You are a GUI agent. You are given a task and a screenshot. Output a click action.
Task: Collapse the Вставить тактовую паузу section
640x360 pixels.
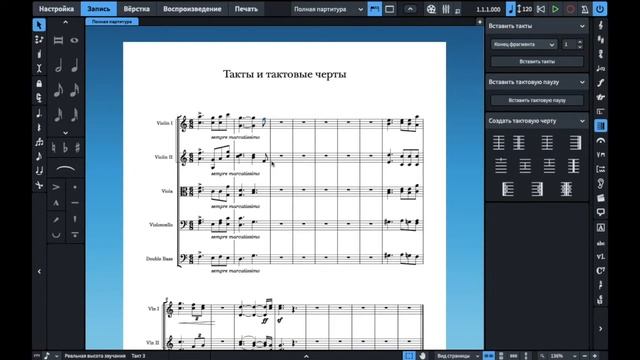582,82
